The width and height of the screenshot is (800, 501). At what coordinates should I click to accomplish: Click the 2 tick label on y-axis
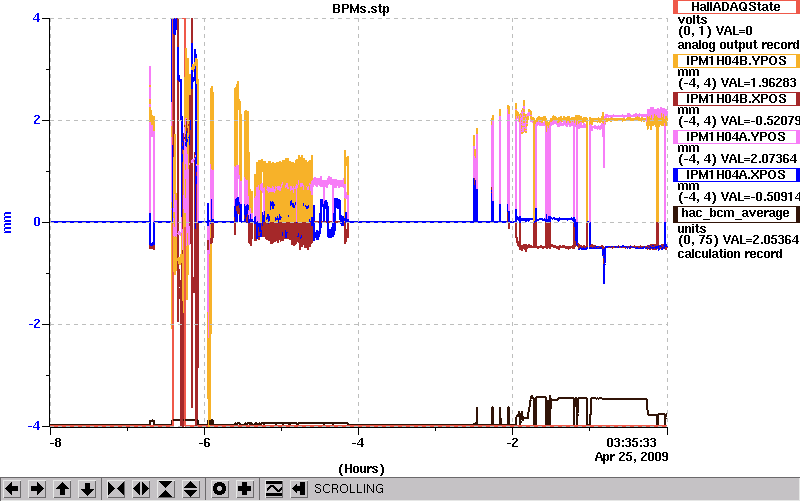pyautogui.click(x=36, y=120)
